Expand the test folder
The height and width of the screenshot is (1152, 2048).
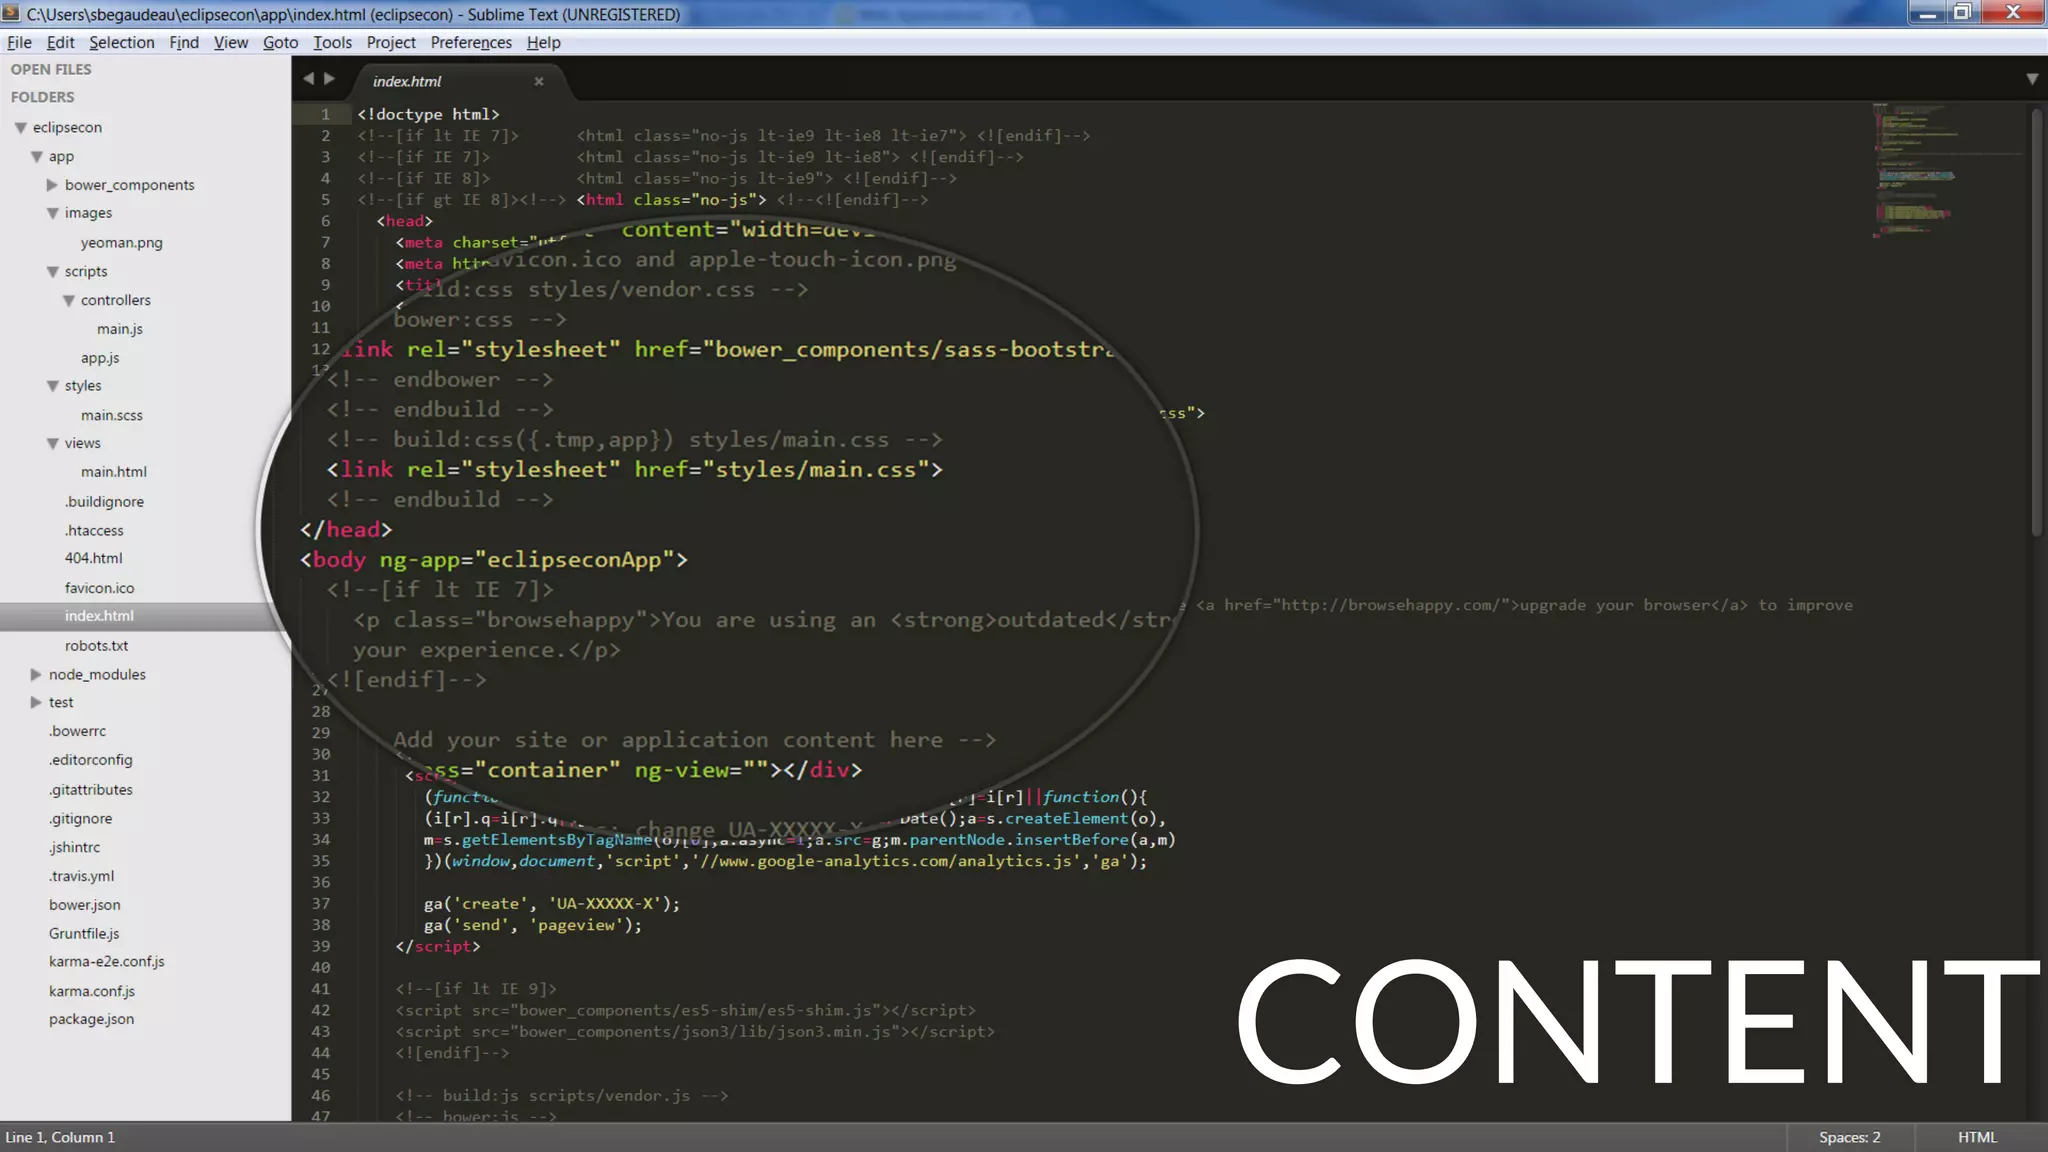(x=36, y=702)
